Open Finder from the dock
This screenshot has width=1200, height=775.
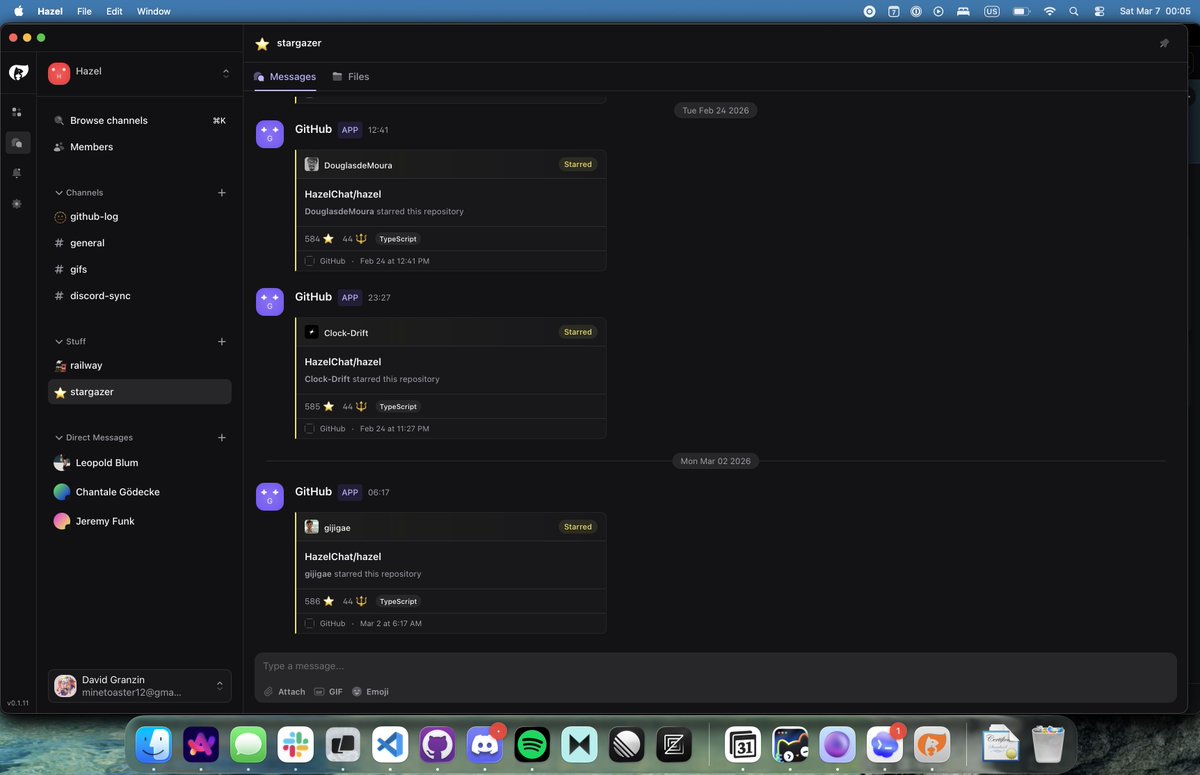point(153,745)
